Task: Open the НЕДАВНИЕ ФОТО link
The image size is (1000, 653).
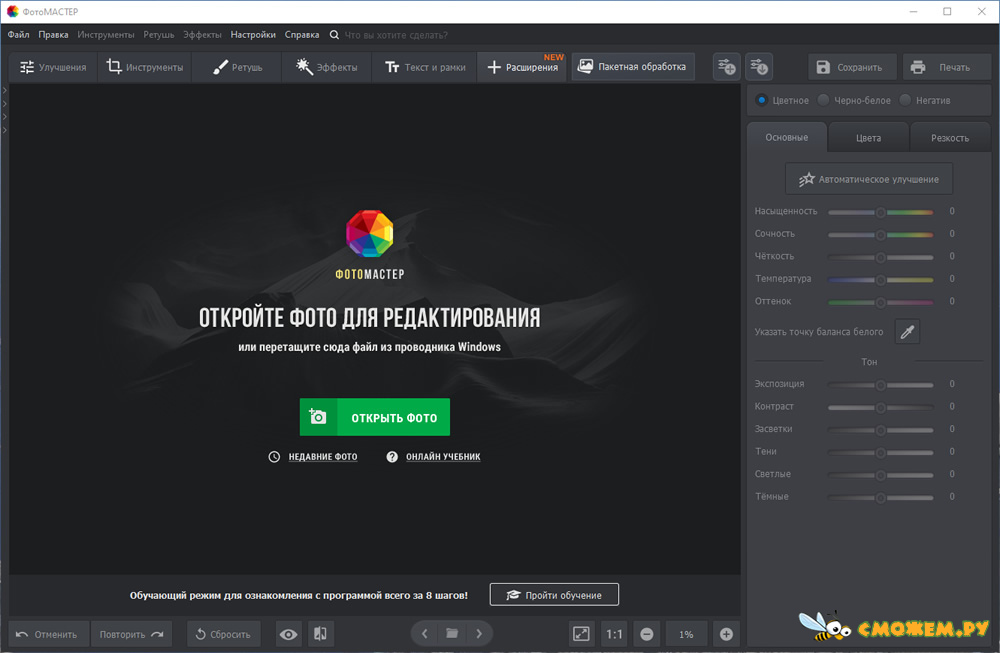Action: click(323, 457)
